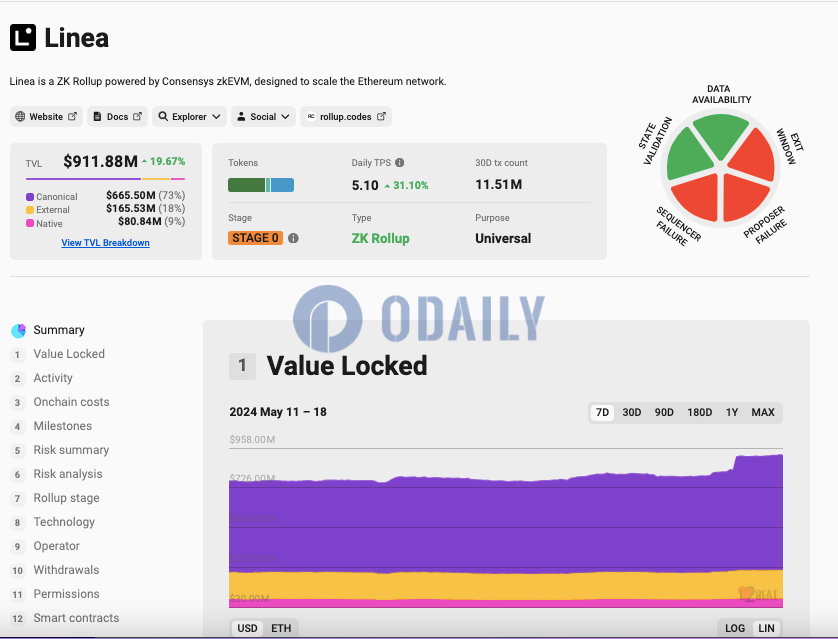The image size is (838, 639).
Task: Click the STAGE 0 badge
Action: [255, 238]
